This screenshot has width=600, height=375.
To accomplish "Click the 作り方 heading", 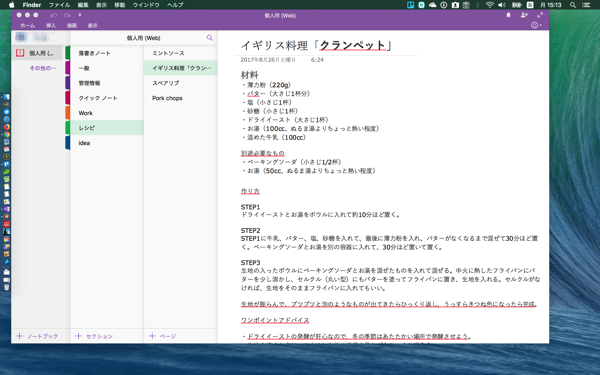I will [250, 191].
